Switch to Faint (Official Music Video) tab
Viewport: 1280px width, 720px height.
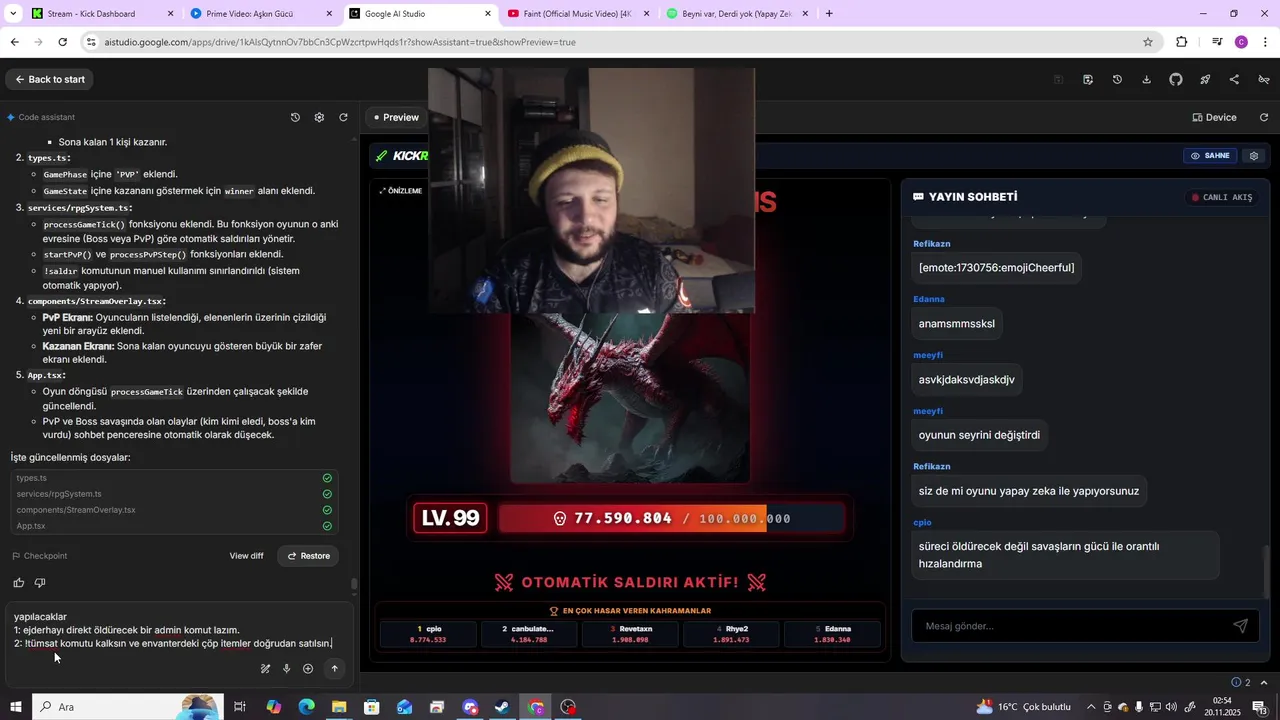580,14
